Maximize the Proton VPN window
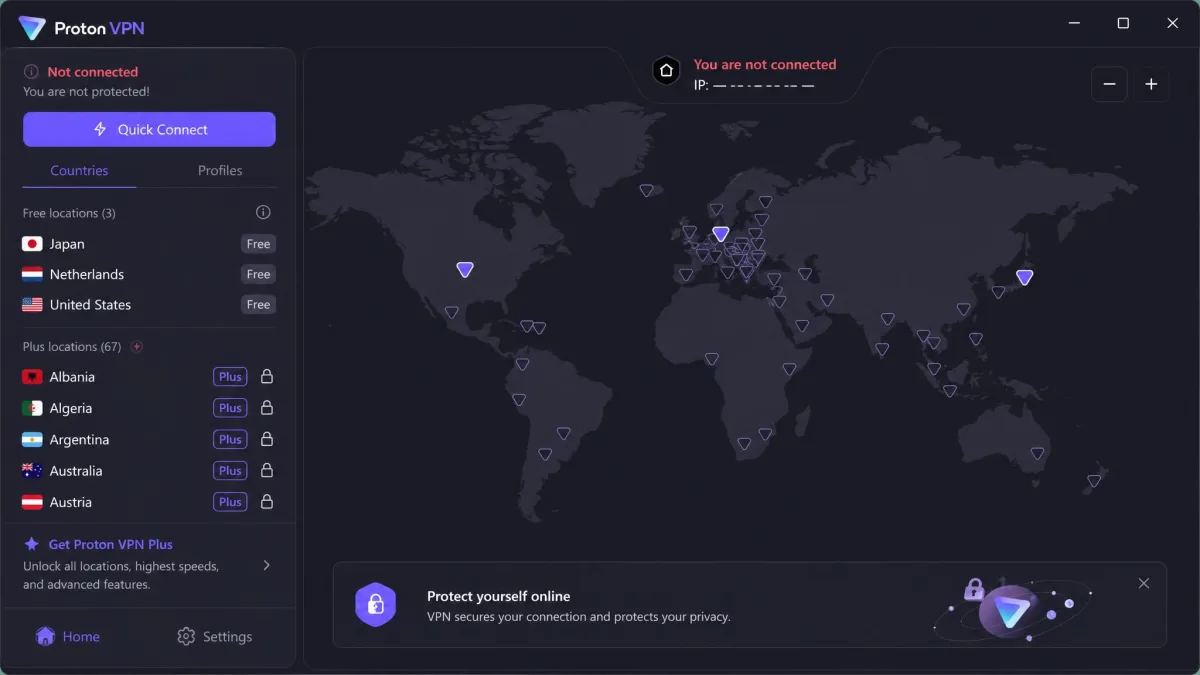This screenshot has width=1200, height=675. 1123,23
